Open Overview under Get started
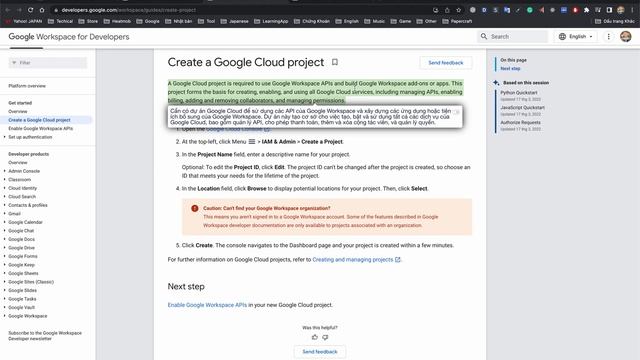 point(18,111)
